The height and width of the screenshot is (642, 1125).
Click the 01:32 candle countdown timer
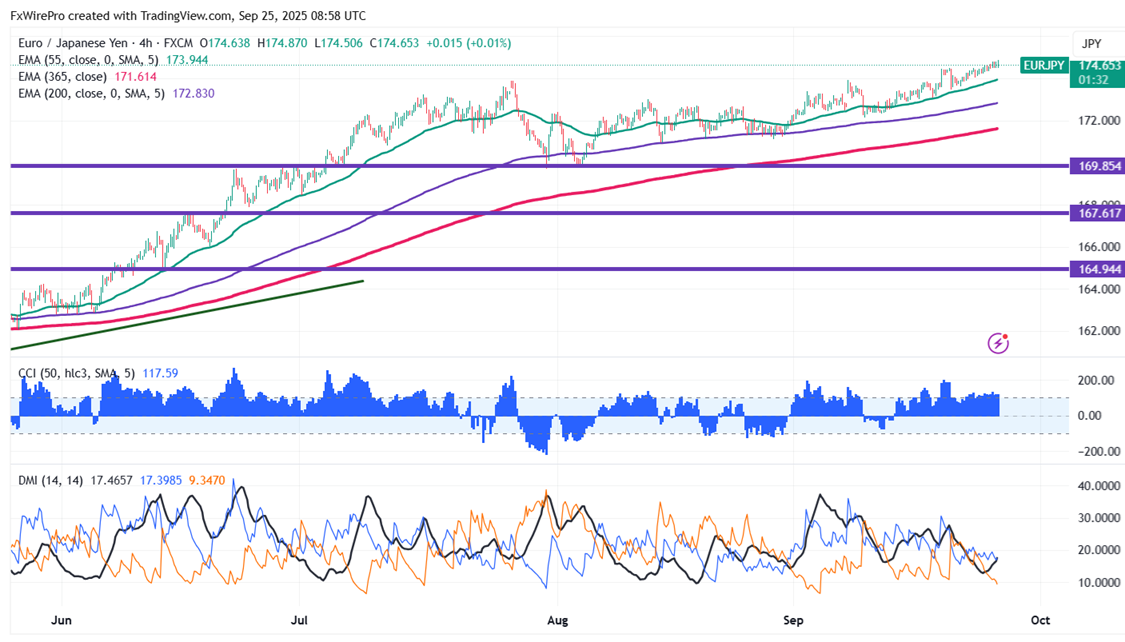1093,80
